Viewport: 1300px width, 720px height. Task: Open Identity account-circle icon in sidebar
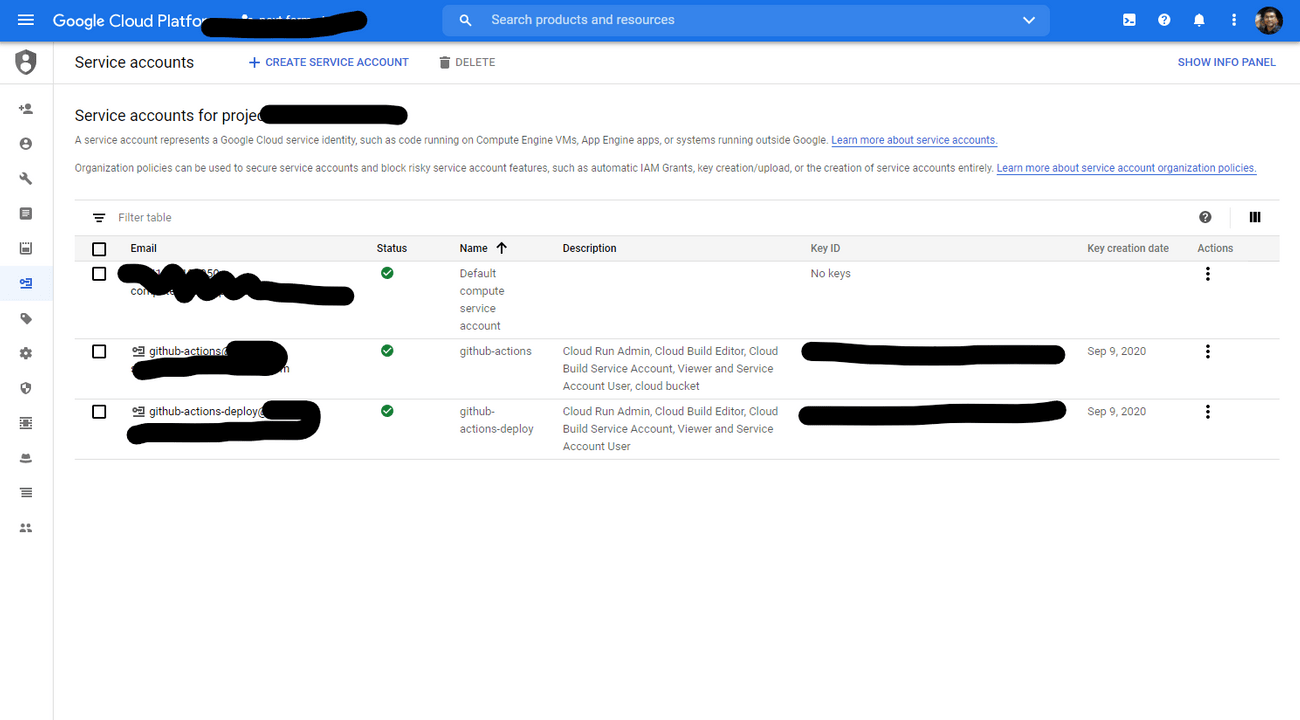(x=26, y=144)
